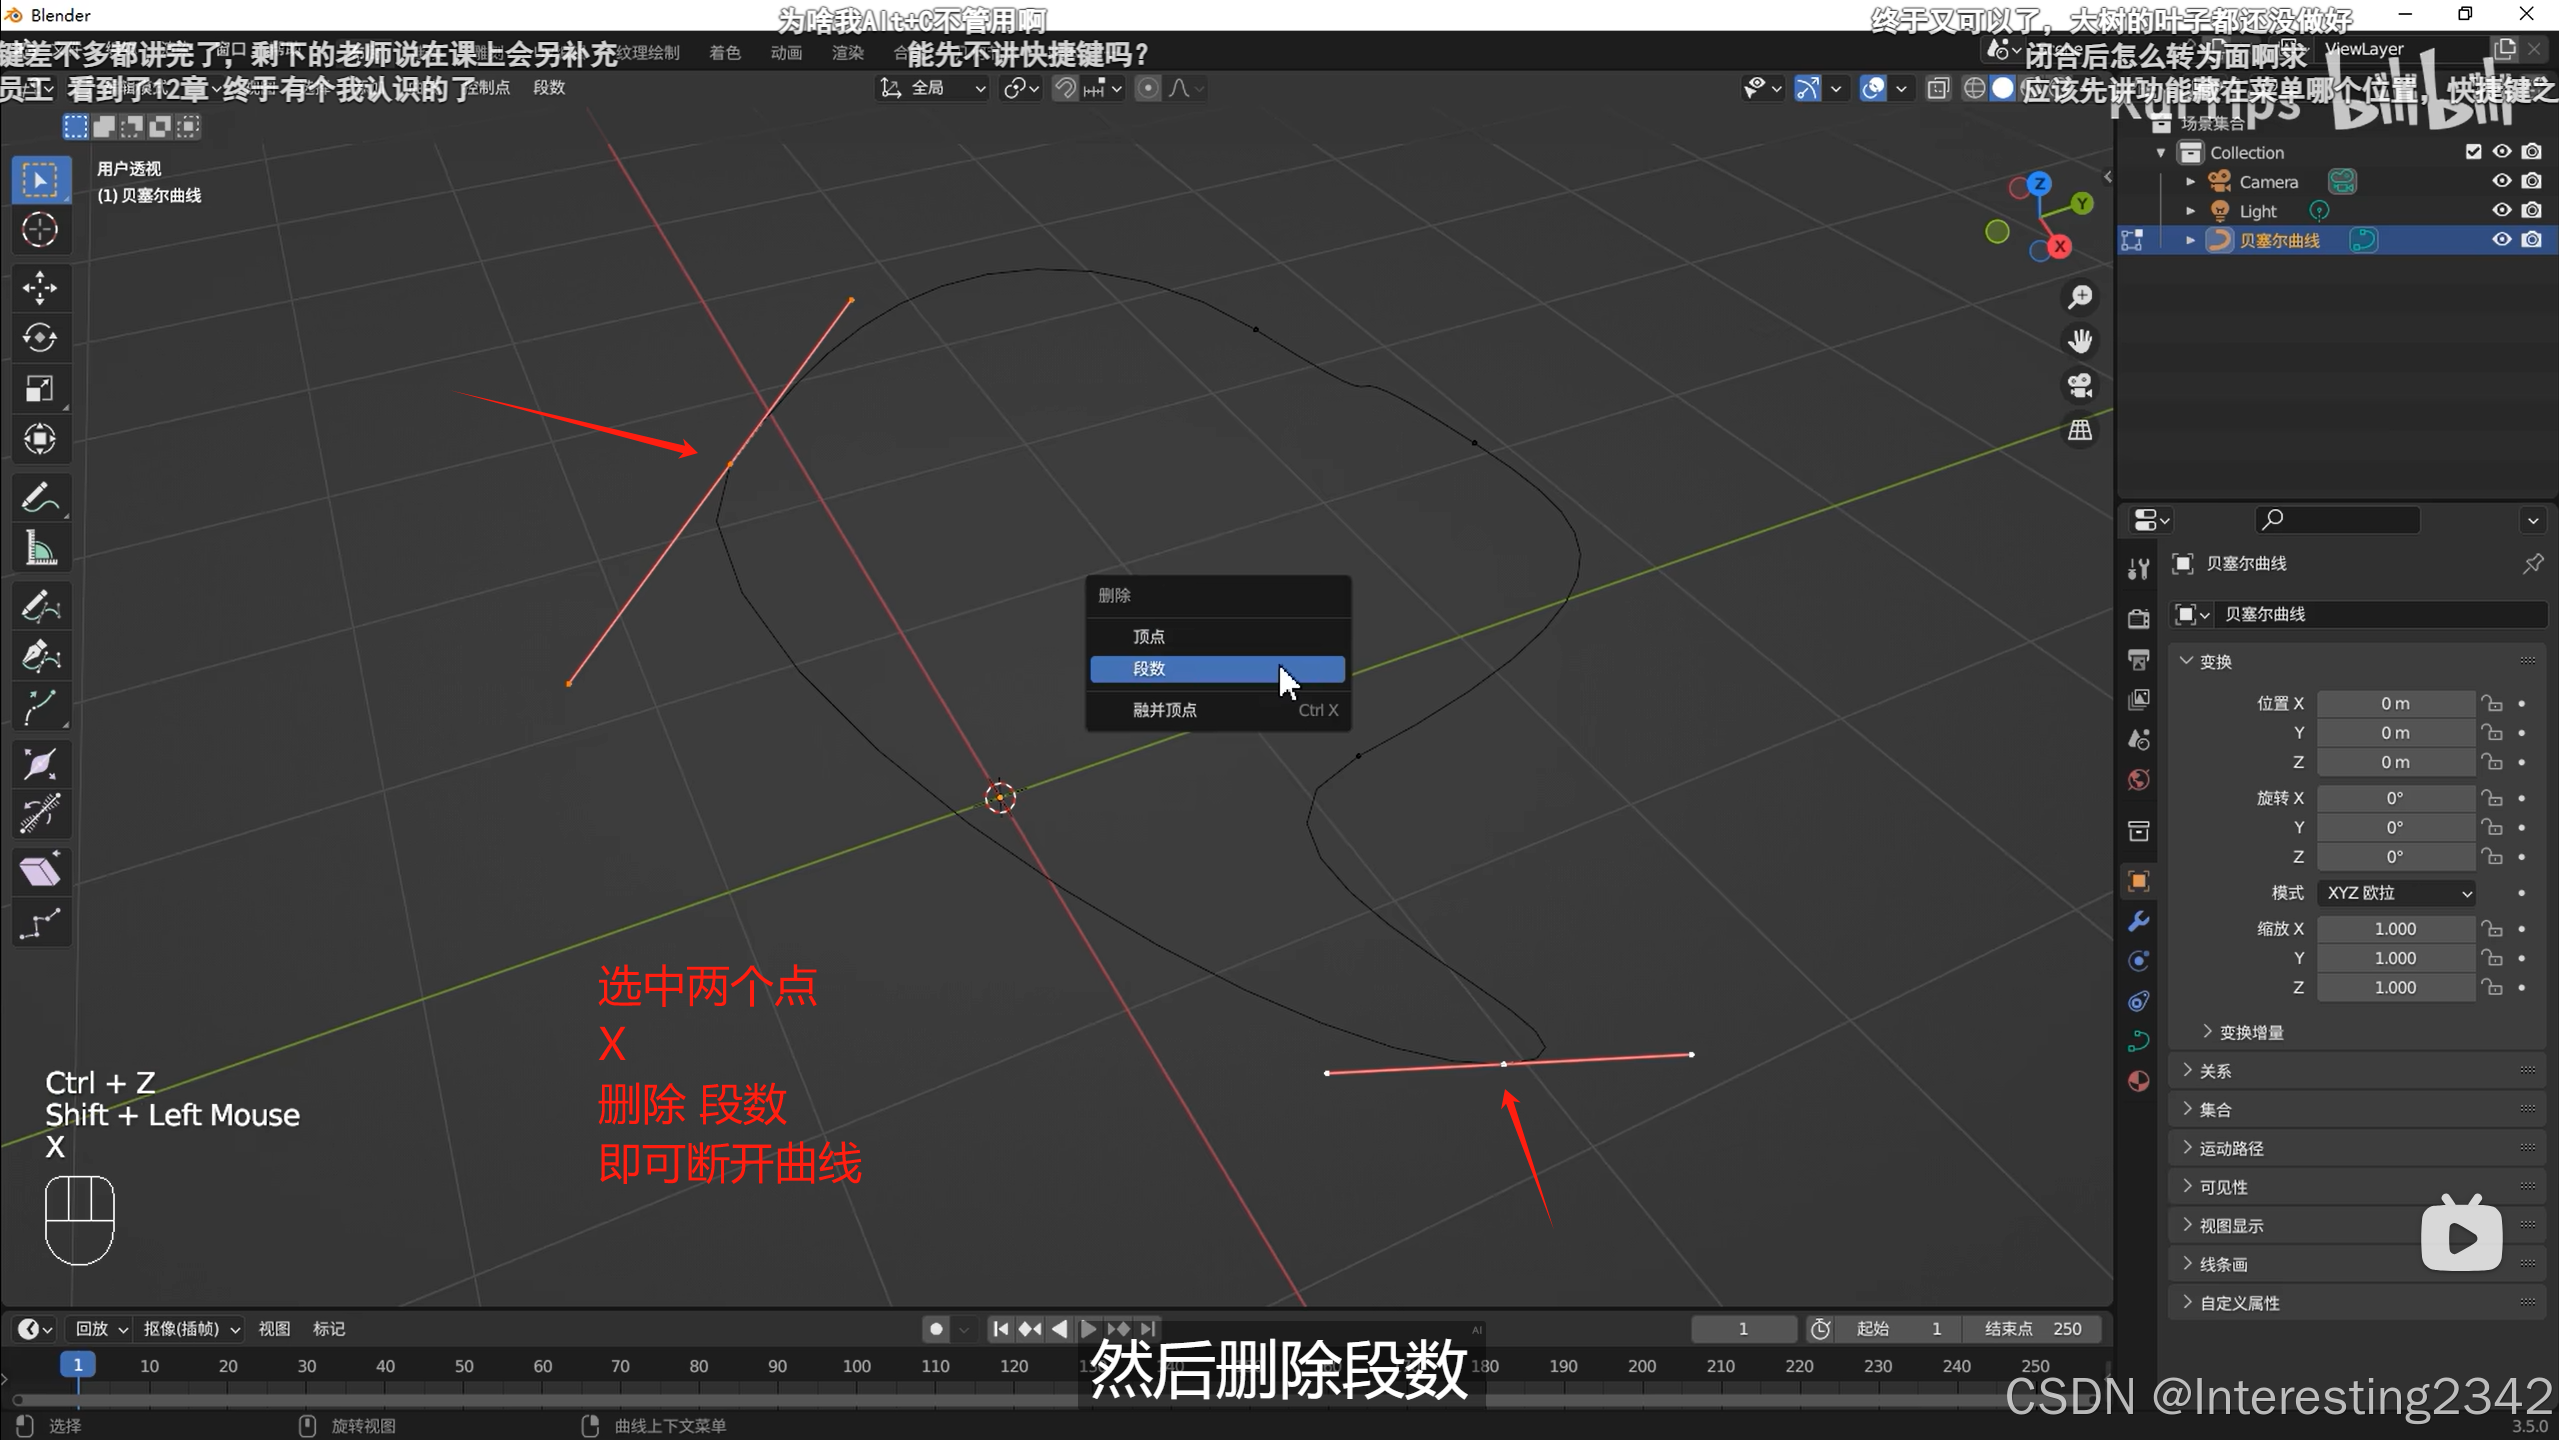Screen dimensions: 2559x1440
Task: Select the Measure ruler tool
Action: point(40,548)
